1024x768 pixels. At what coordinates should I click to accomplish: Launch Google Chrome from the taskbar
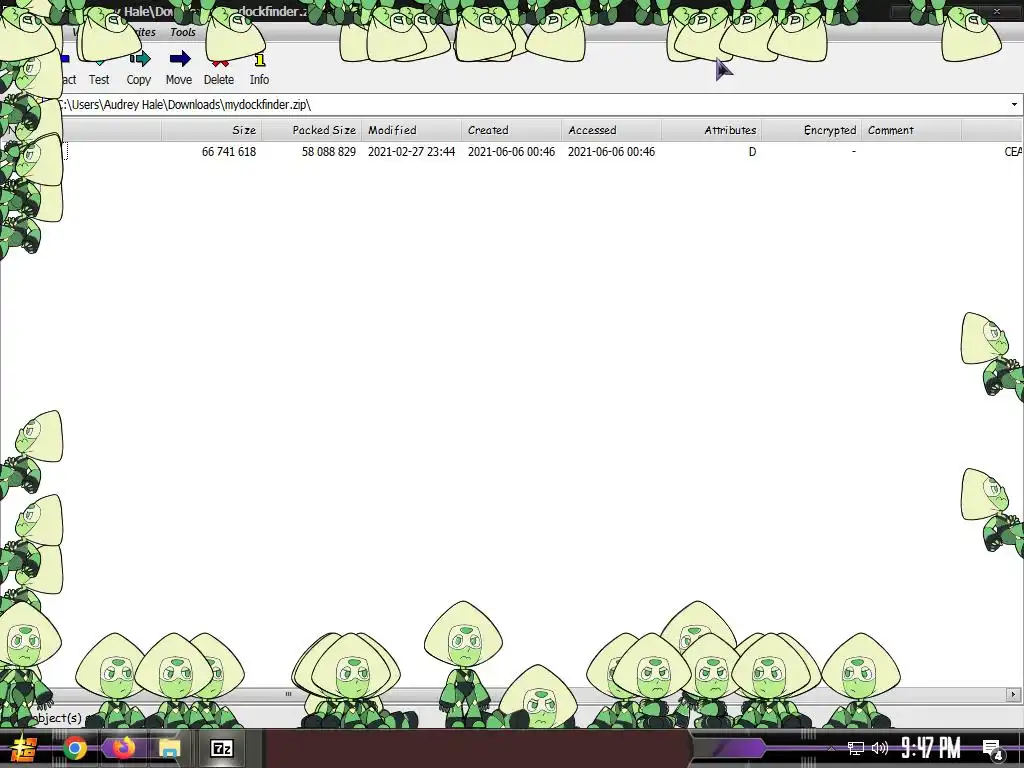pyautogui.click(x=74, y=748)
